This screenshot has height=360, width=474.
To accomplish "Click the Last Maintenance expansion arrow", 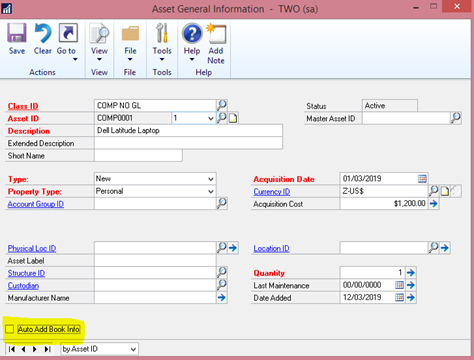I will (x=411, y=285).
